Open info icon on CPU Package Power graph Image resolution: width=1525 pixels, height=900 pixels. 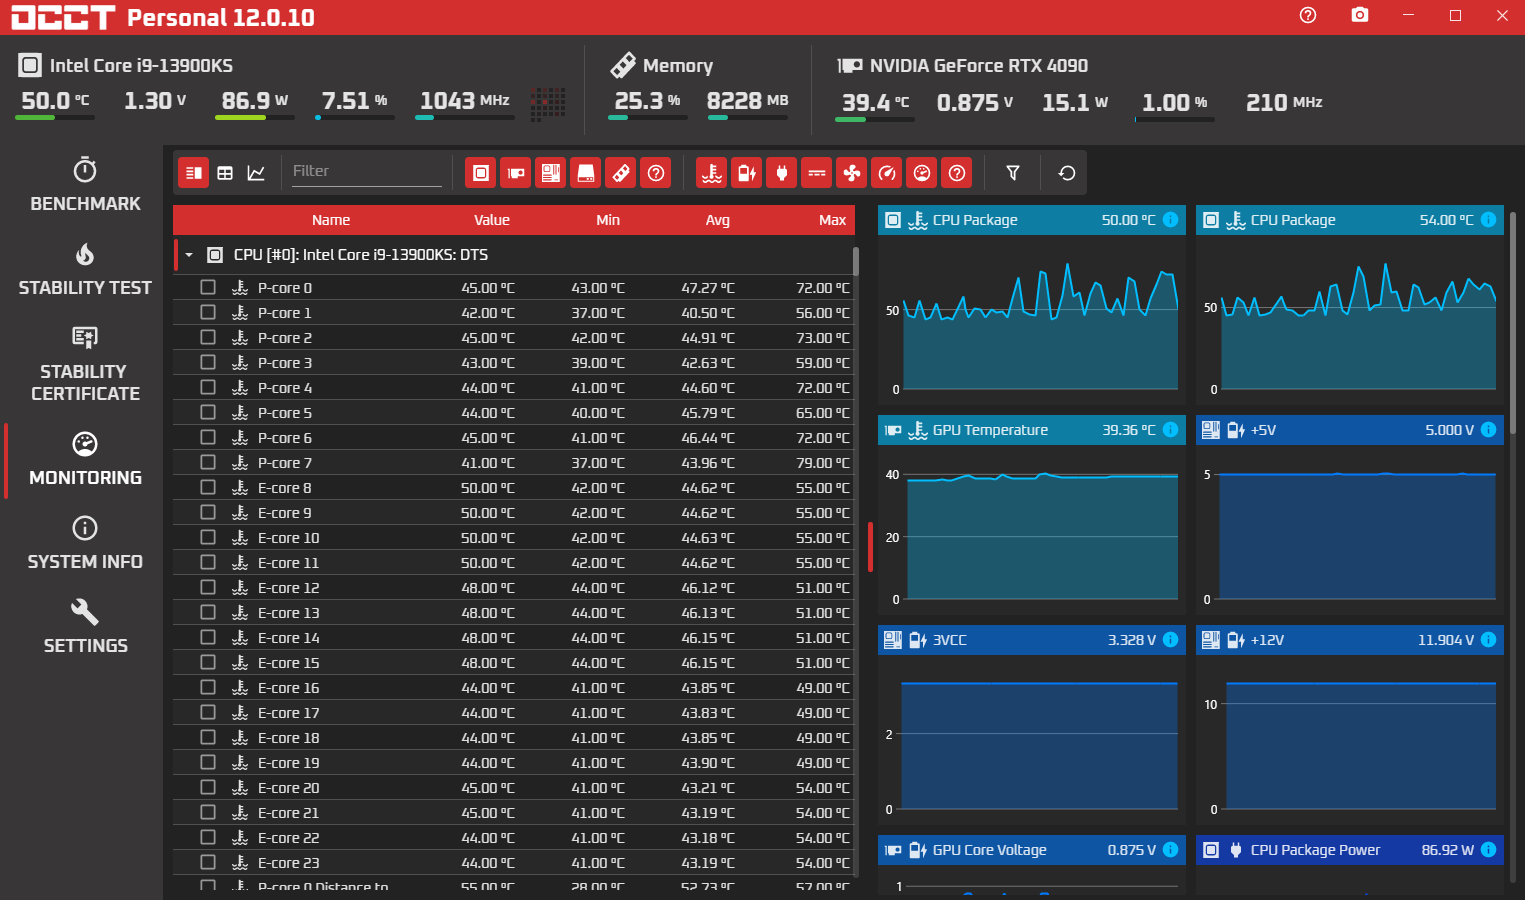tap(1489, 850)
